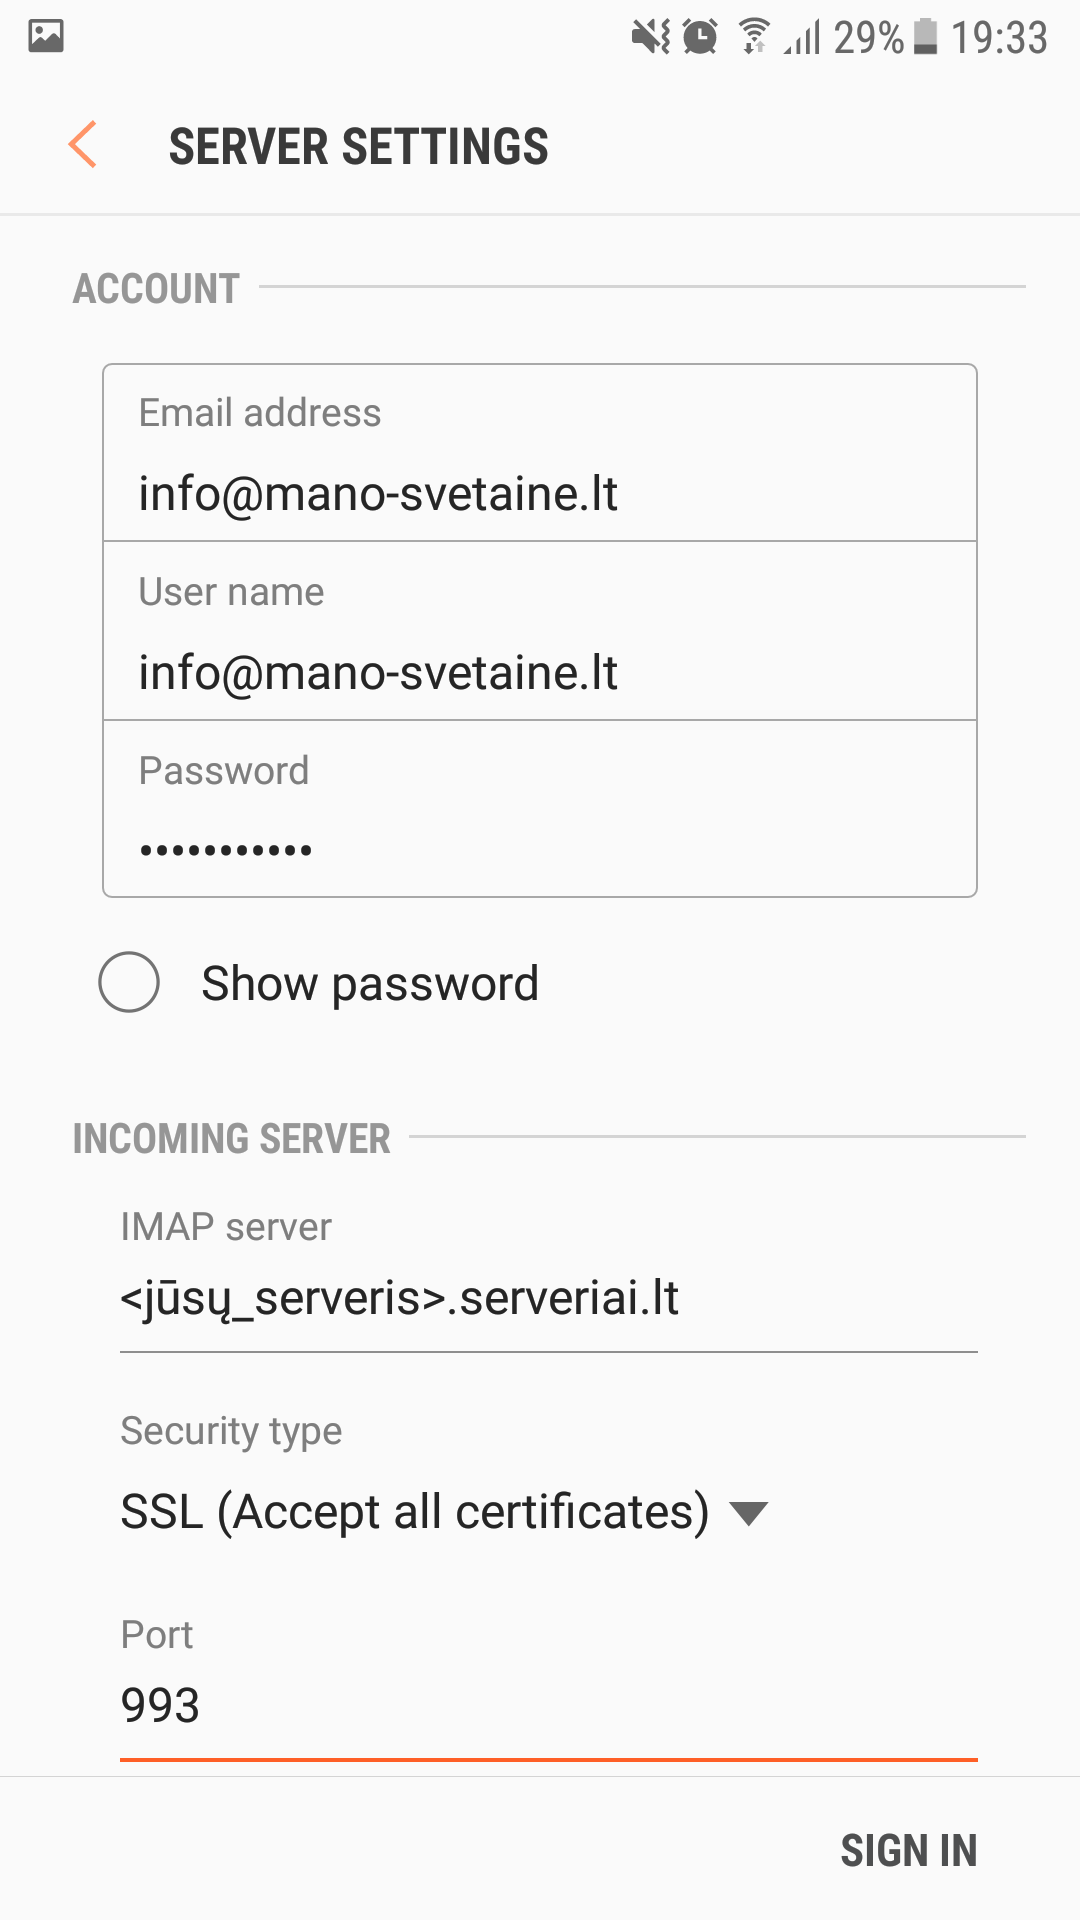Image resolution: width=1080 pixels, height=1920 pixels.
Task: Edit the User name field
Action: pos(540,672)
